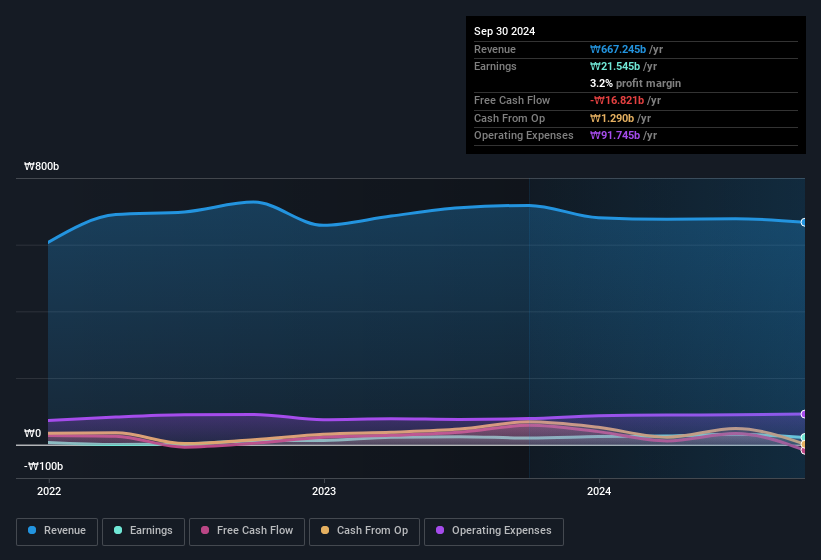The height and width of the screenshot is (560, 821).
Task: Click the Cash From Op label in tooltip
Action: [509, 118]
